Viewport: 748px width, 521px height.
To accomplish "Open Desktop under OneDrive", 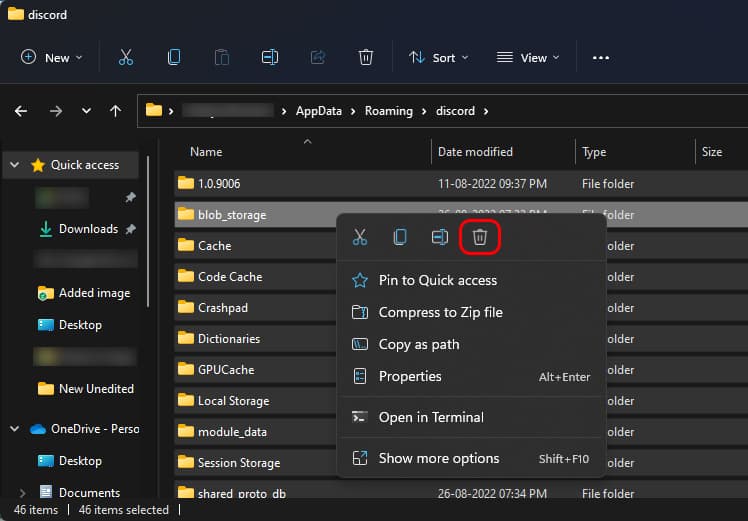I will point(80,461).
